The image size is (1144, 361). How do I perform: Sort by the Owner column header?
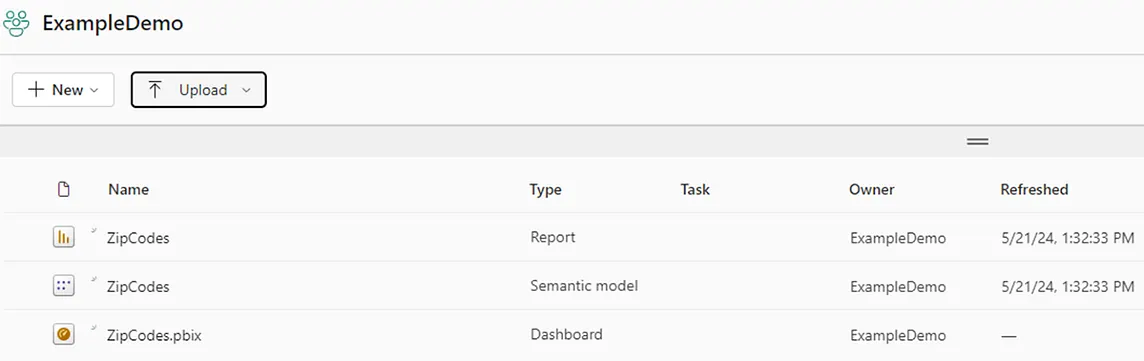[x=872, y=190]
